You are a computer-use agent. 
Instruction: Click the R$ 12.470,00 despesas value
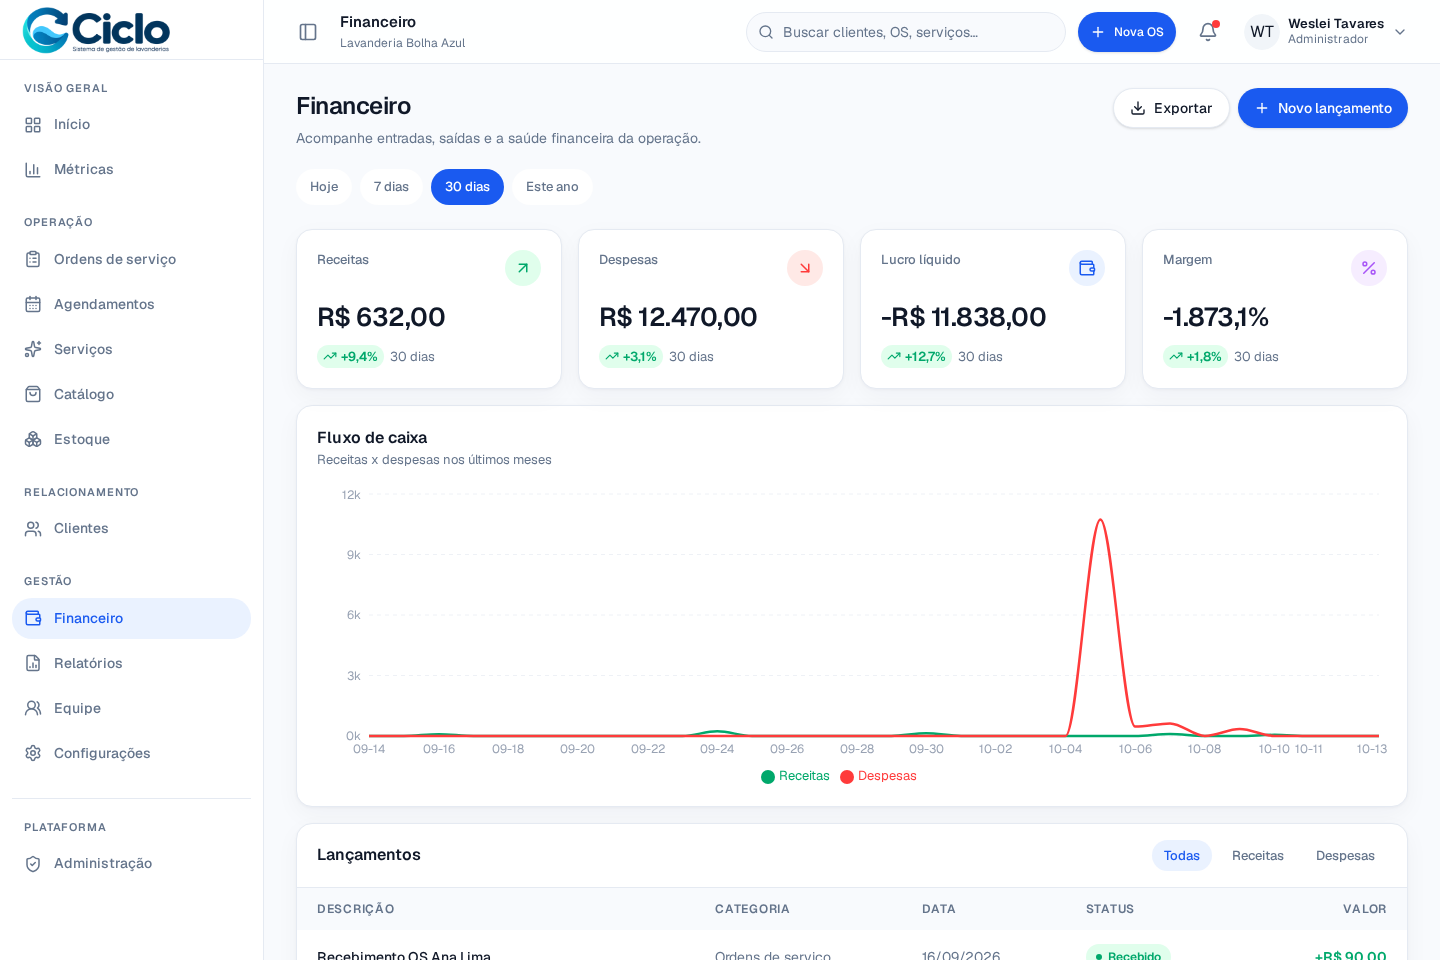point(678,318)
